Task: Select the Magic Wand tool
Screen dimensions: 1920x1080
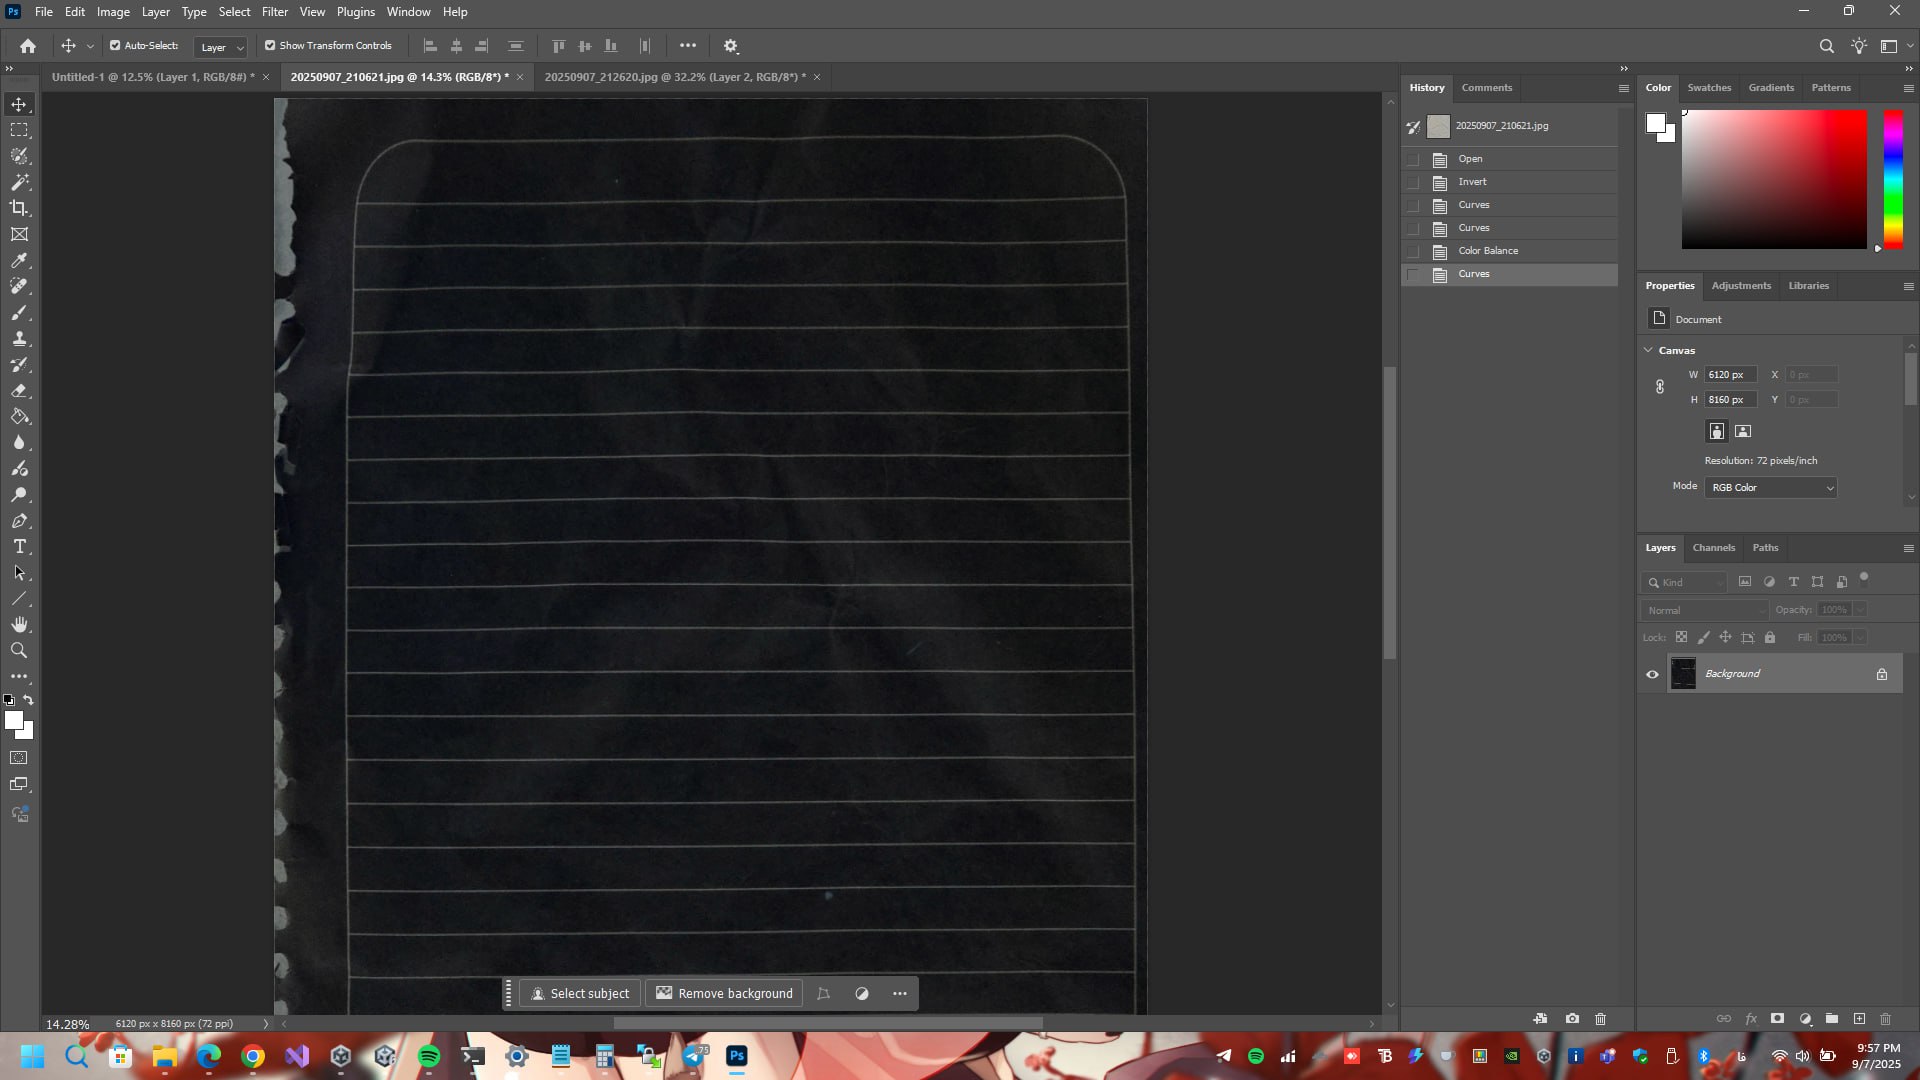Action: 19,182
